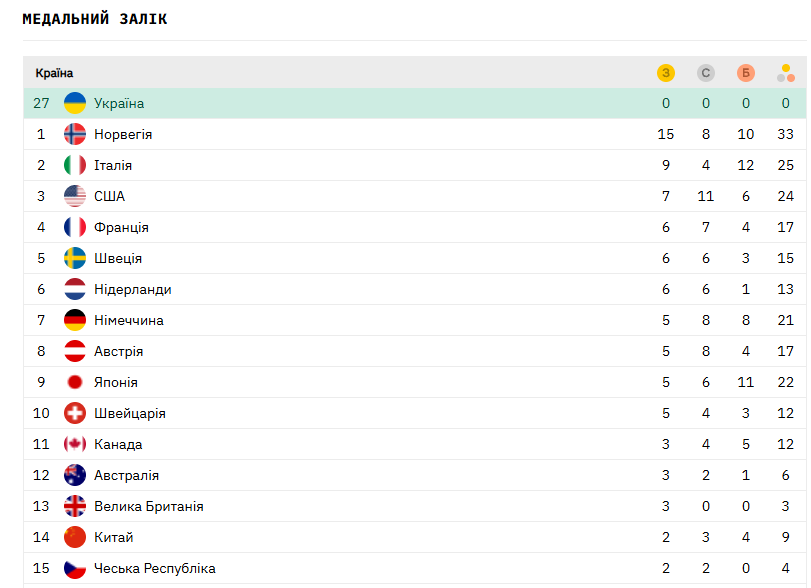Screen dimensions: 811x588
Task: Click the silver medal column icon
Action: [x=706, y=73]
